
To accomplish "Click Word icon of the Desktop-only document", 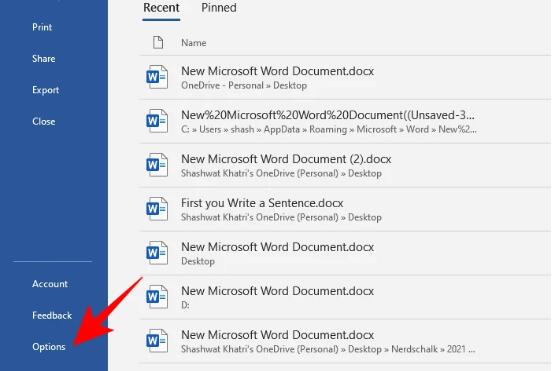I will [157, 253].
